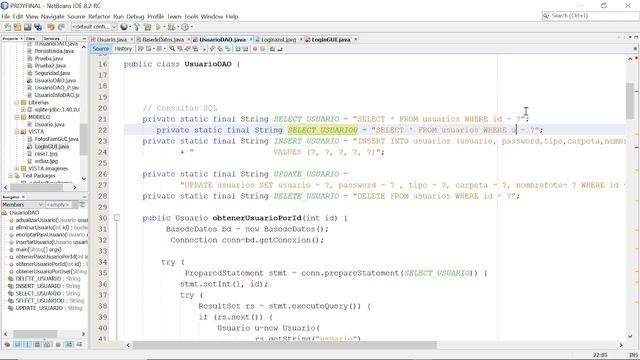Click the Undo toolbar icon
The height and width of the screenshot is (360, 640).
click(51, 27)
